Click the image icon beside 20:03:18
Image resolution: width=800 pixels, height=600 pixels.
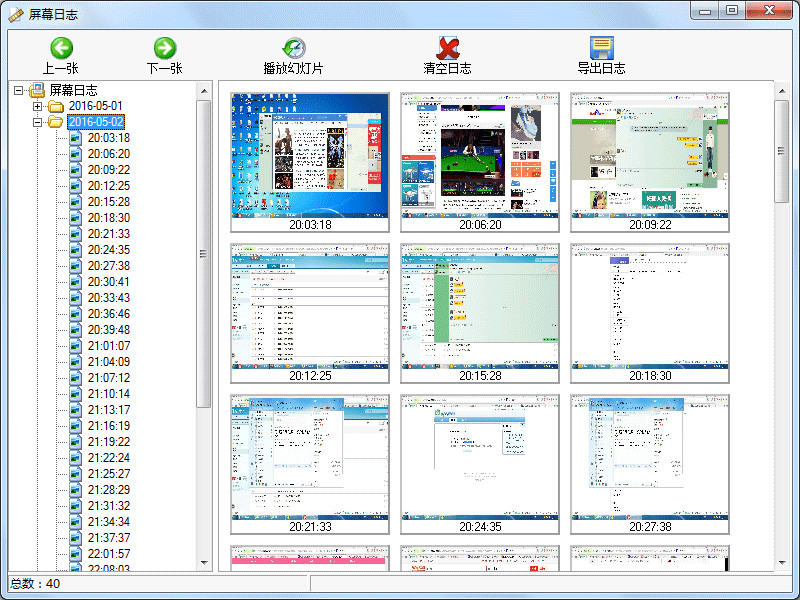[75, 138]
